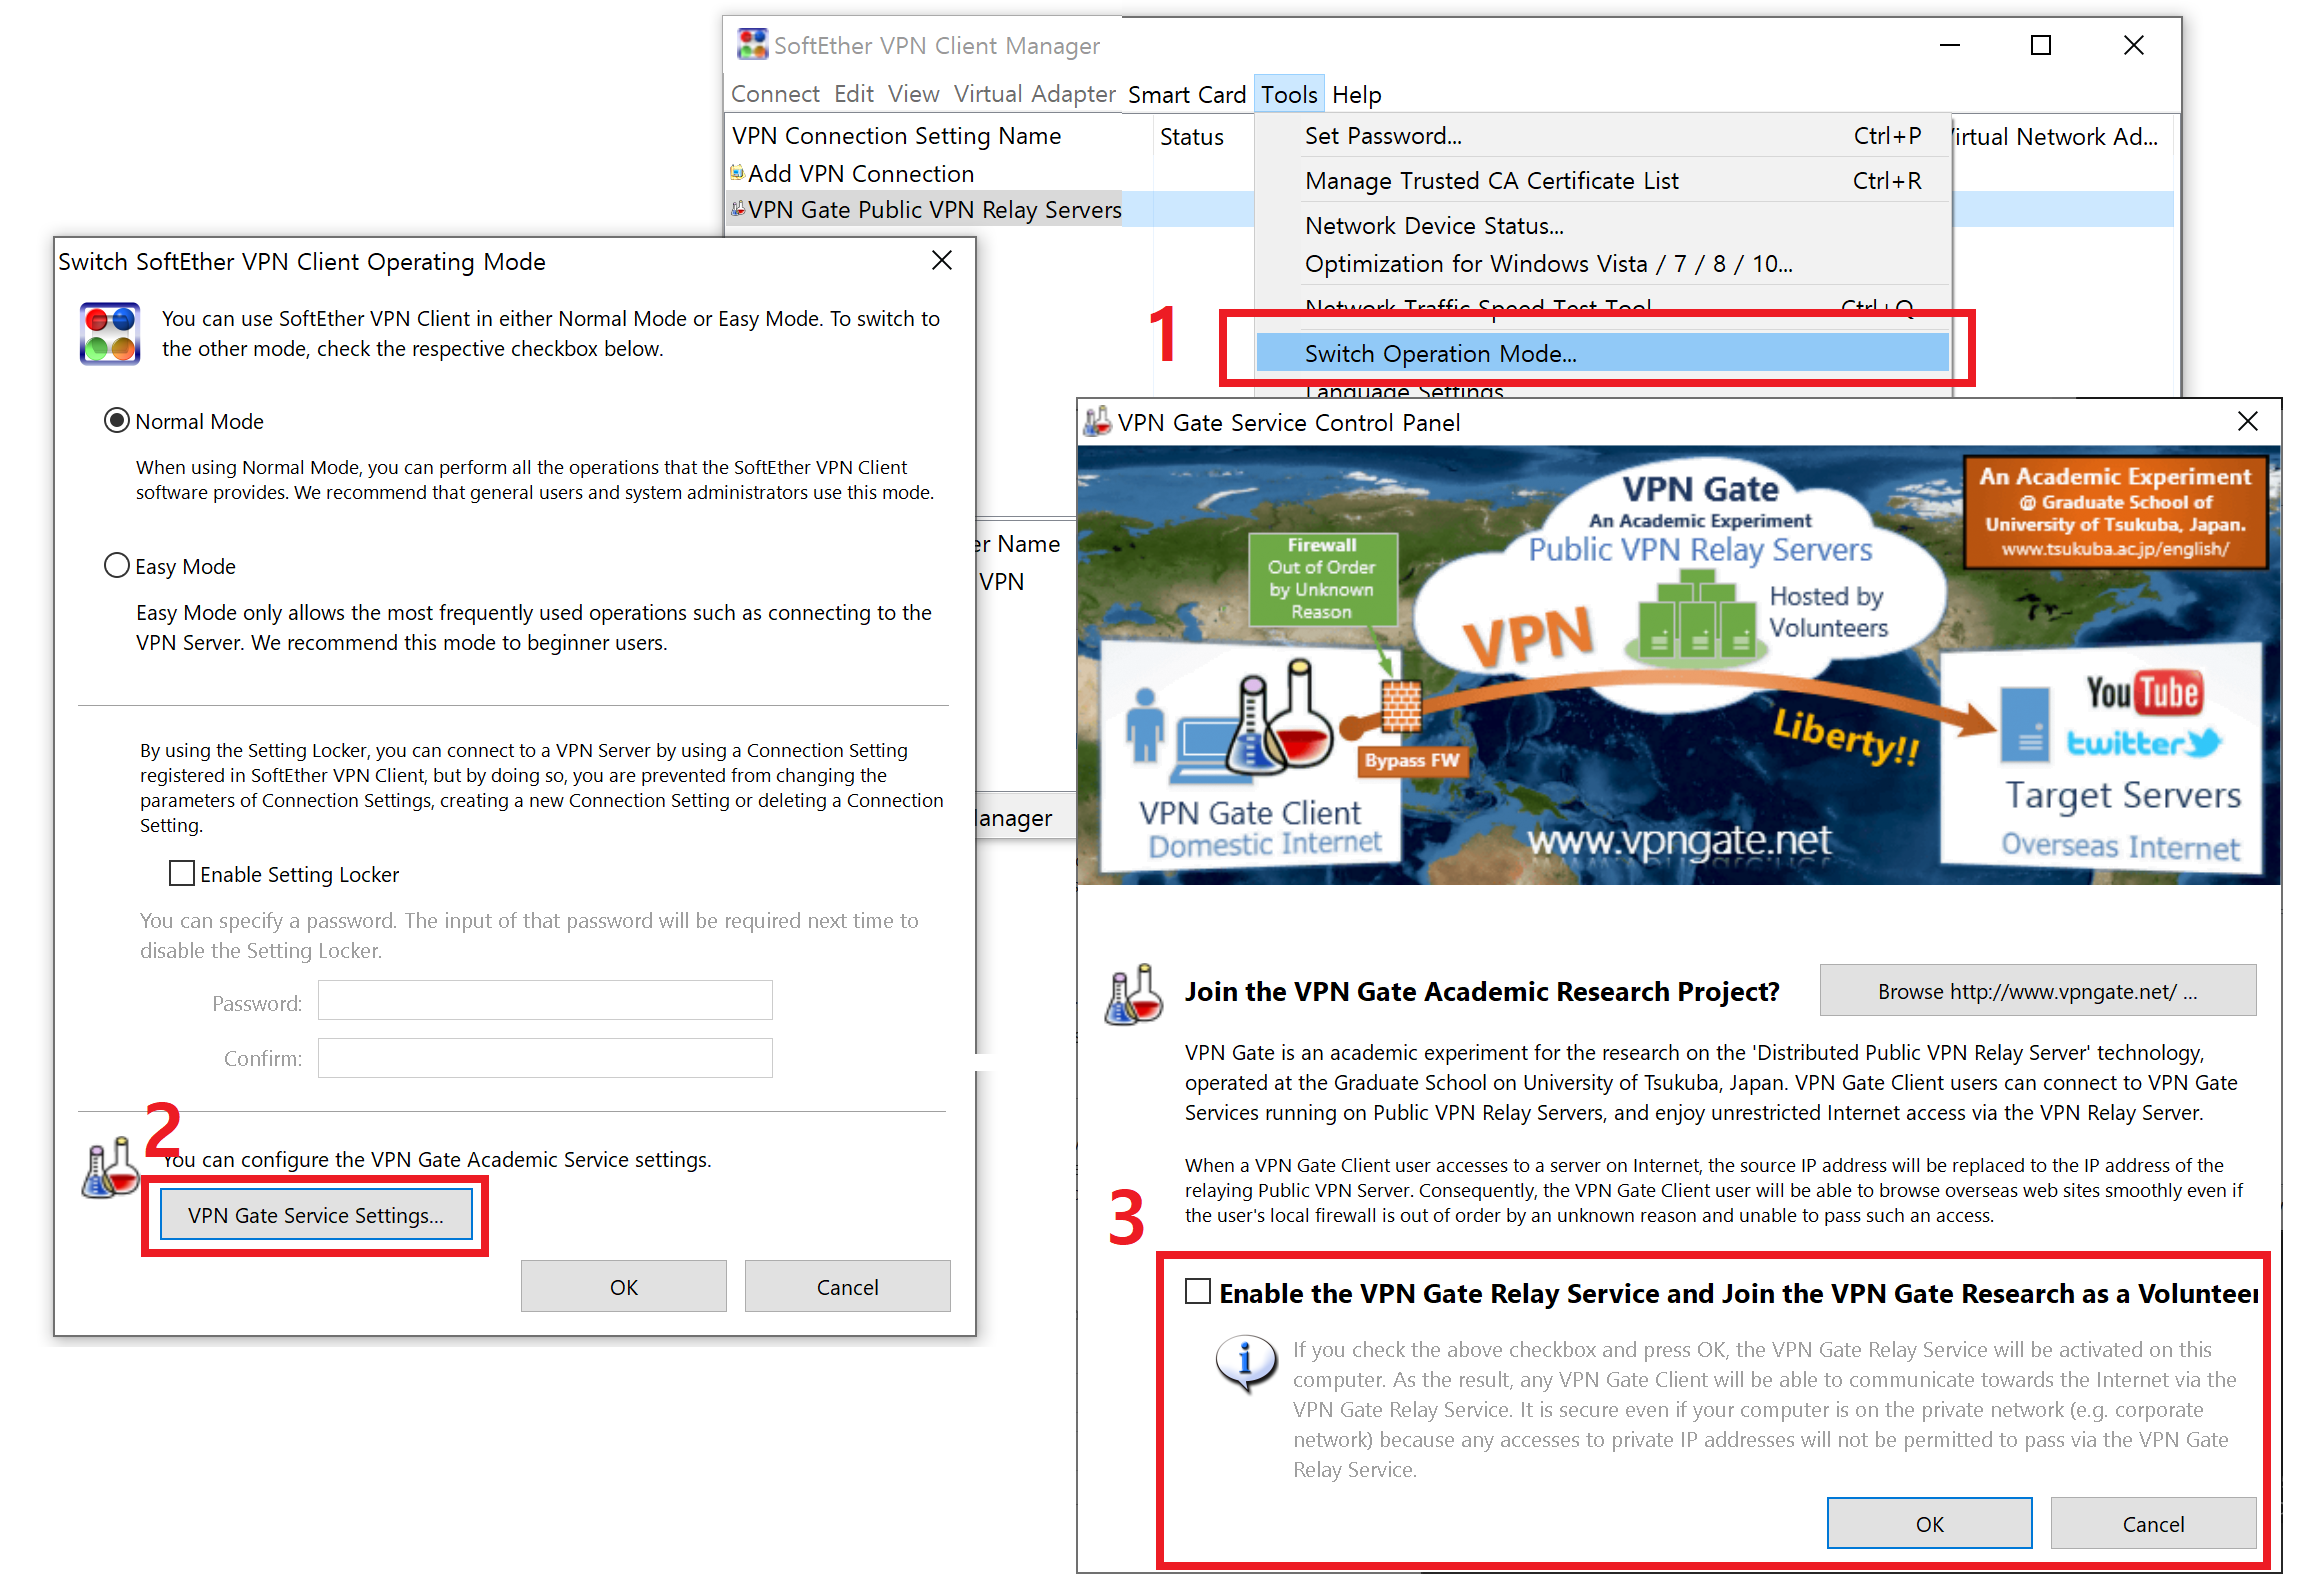Select Manage Trusted CA Certificate List
The image size is (2318, 1574).
[x=1491, y=181]
